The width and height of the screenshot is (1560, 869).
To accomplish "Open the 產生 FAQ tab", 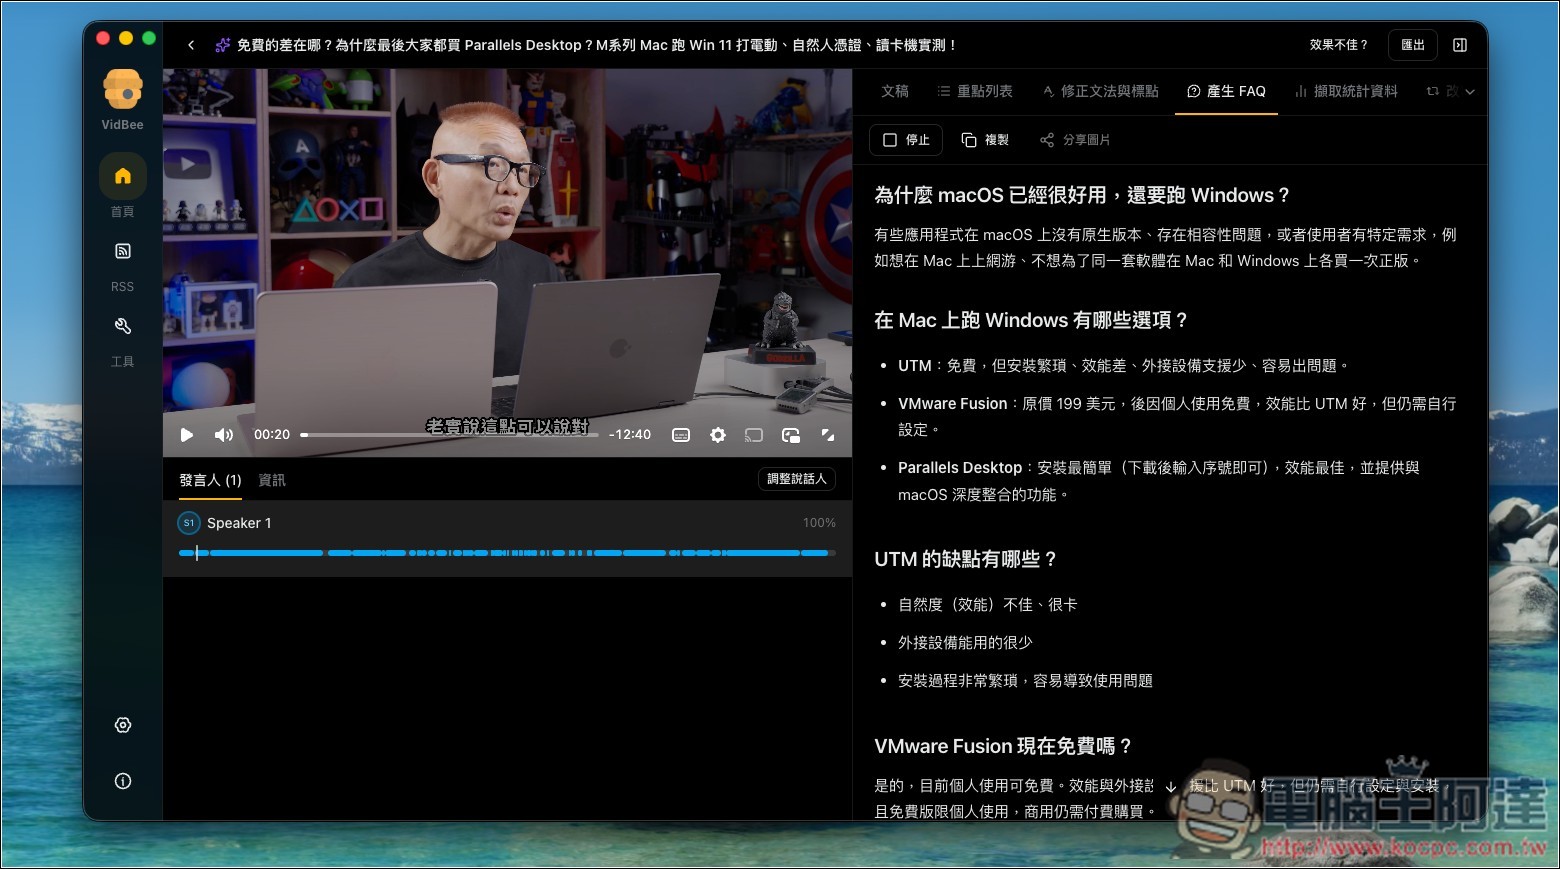I will (x=1226, y=91).
